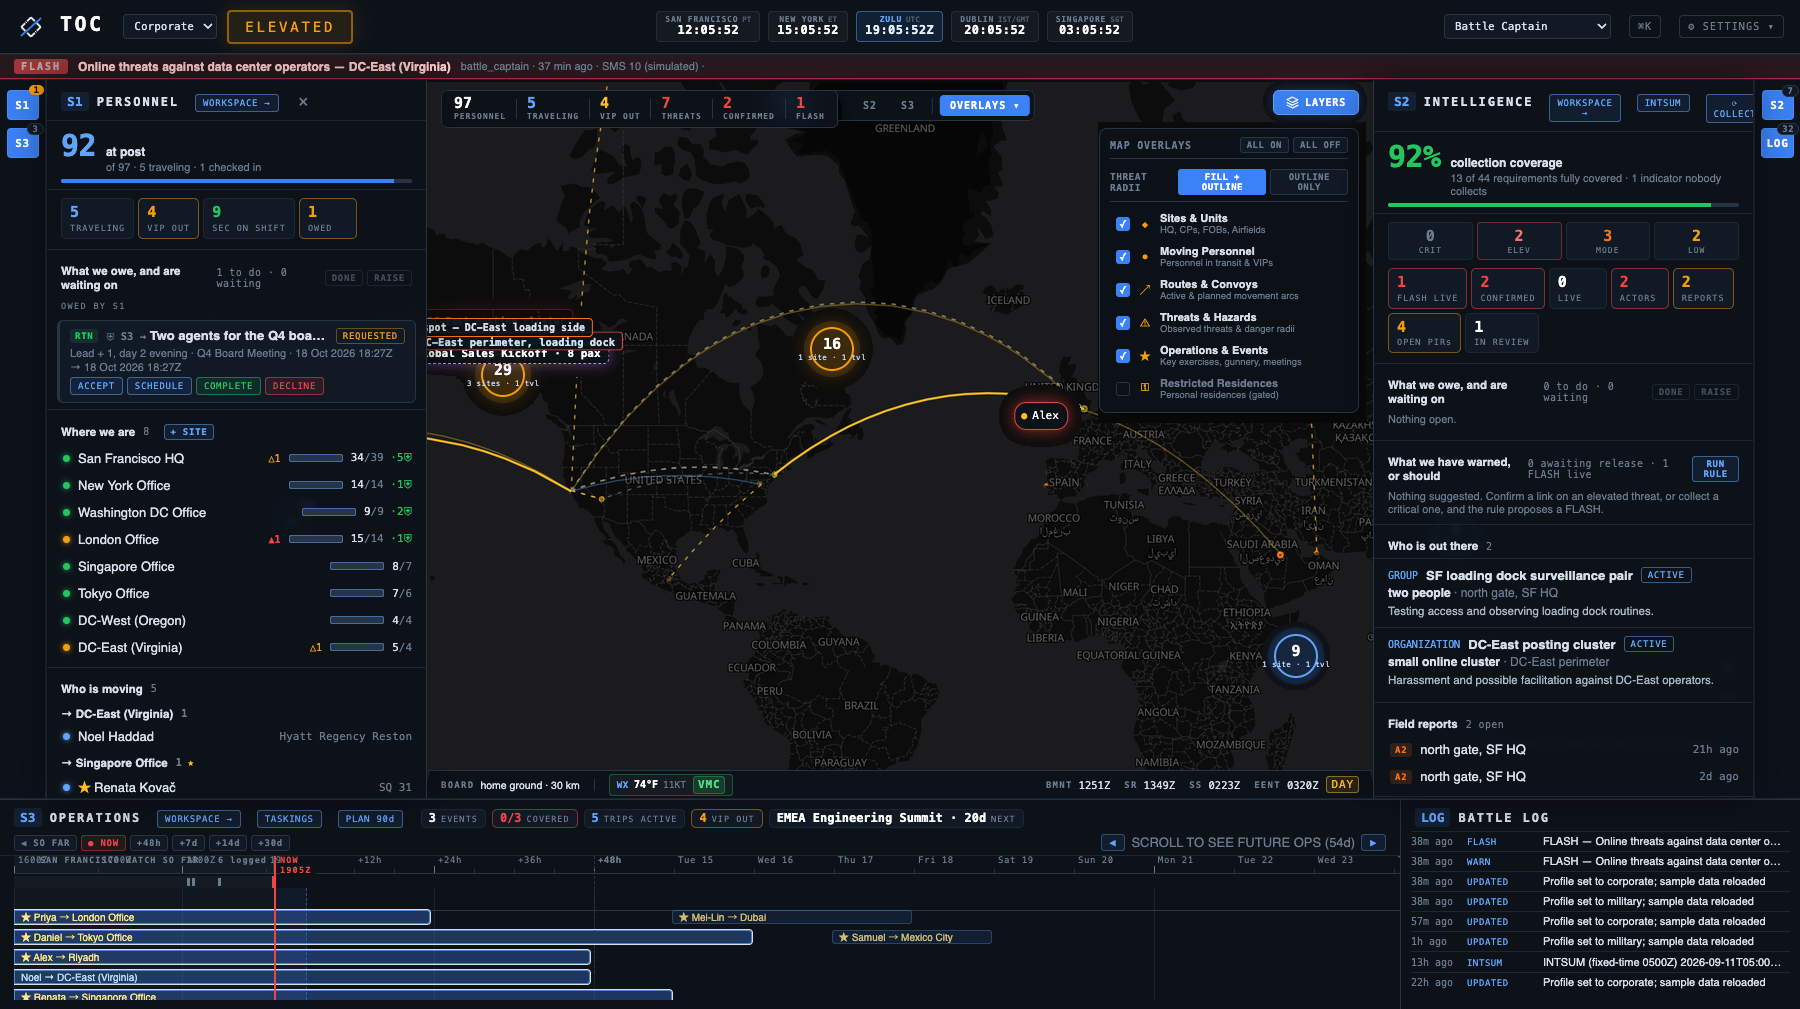Click the Alex traveler marker on map
The width and height of the screenshot is (1800, 1009).
tap(1040, 415)
